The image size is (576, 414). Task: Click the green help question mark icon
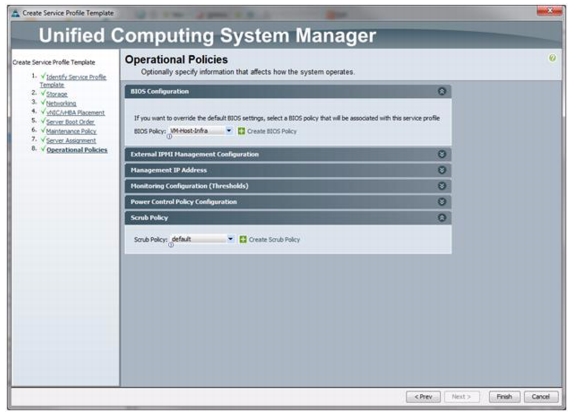coord(552,58)
